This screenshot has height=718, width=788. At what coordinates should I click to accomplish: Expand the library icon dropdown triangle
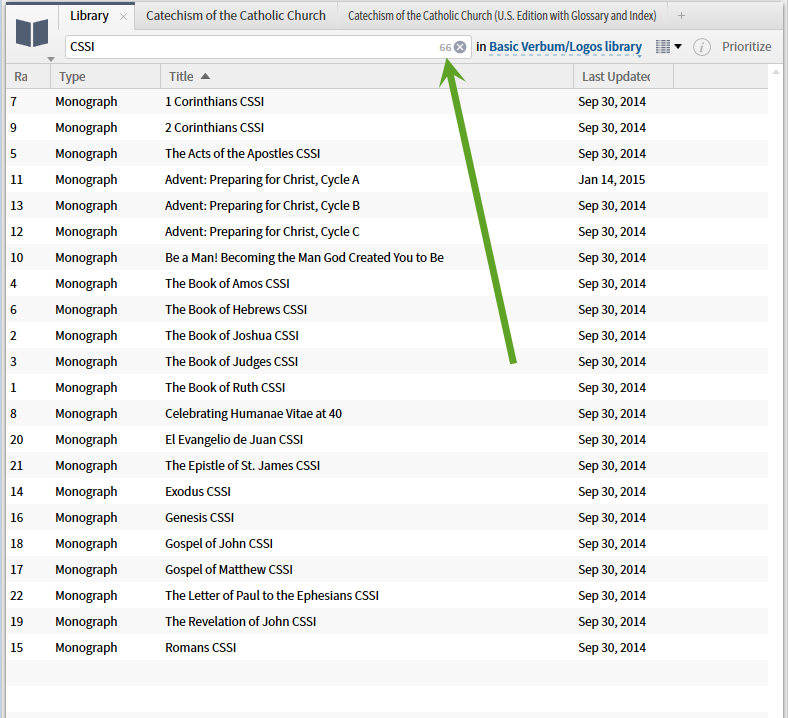pyautogui.click(x=50, y=59)
